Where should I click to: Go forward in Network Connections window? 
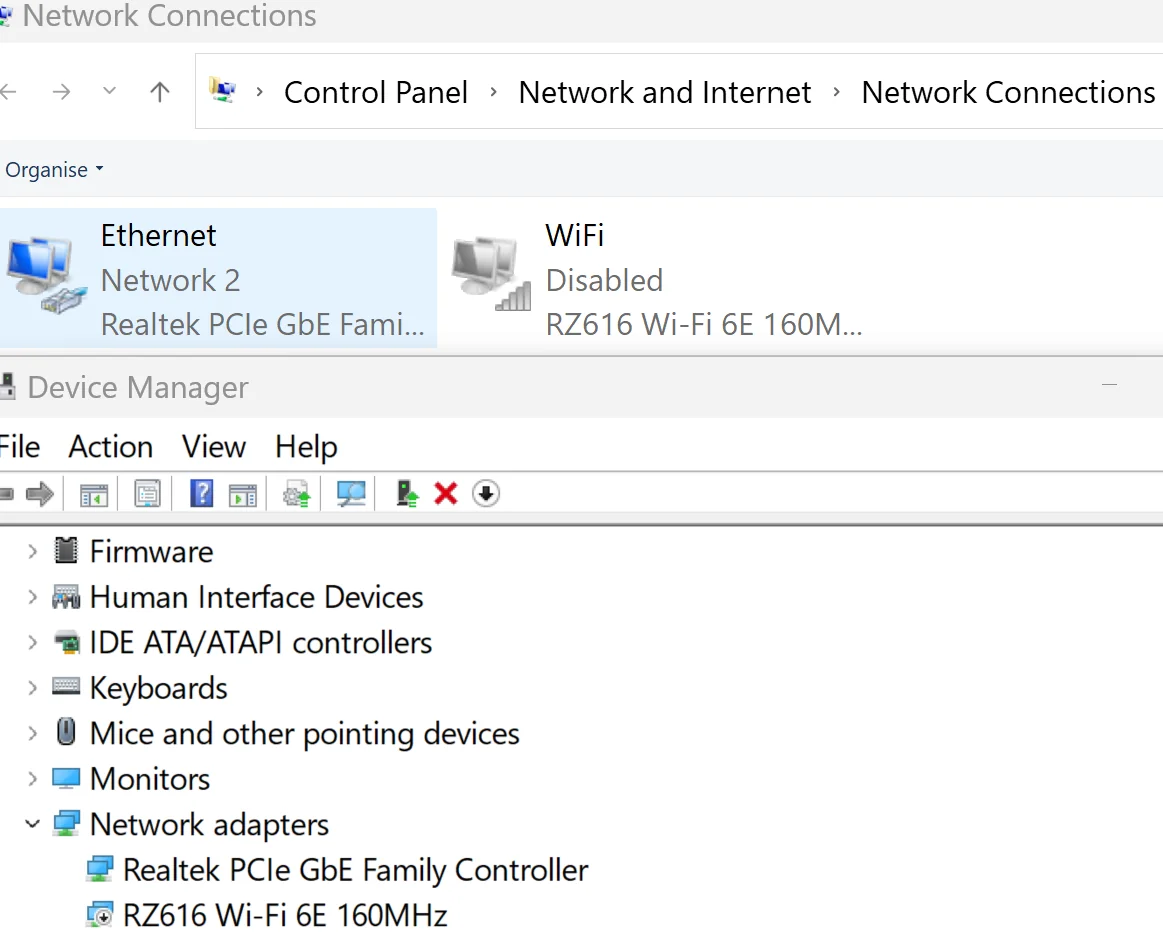click(x=62, y=92)
